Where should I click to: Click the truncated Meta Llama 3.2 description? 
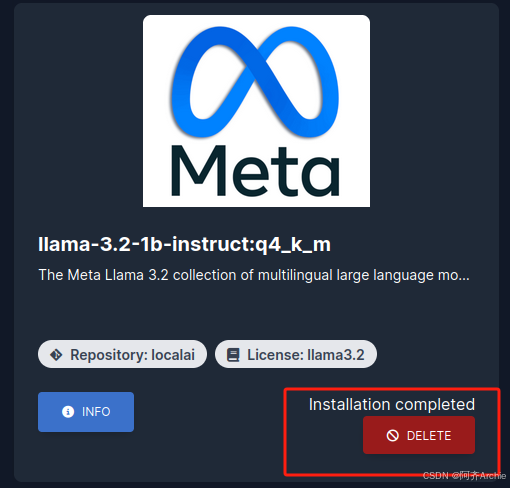[254, 275]
